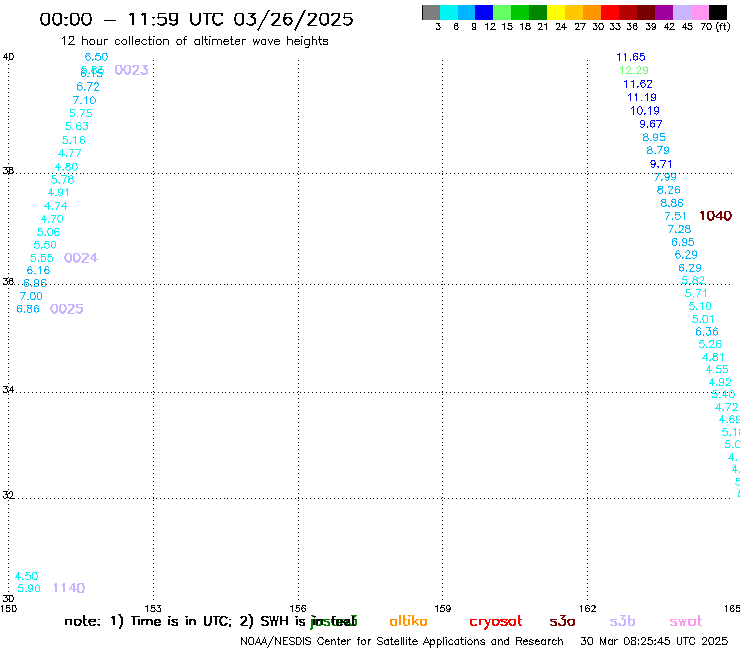The image size is (740, 650).
Task: Click the wave height value 4.77
Action: pyautogui.click(x=69, y=153)
